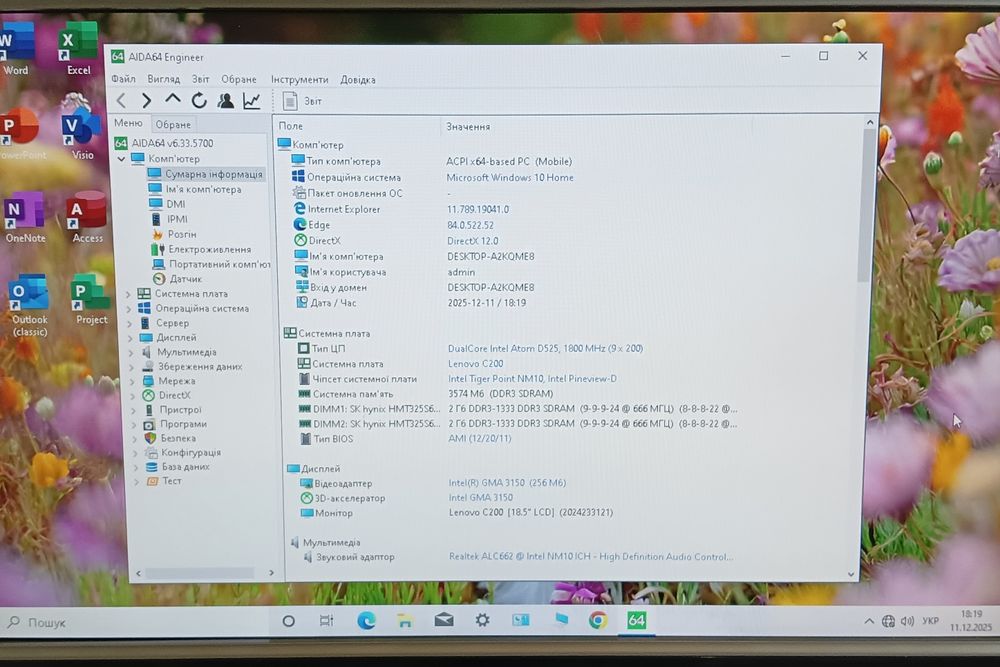The height and width of the screenshot is (667, 1000).
Task: Switch to the Обране tab in the sidebar
Action: click(173, 124)
